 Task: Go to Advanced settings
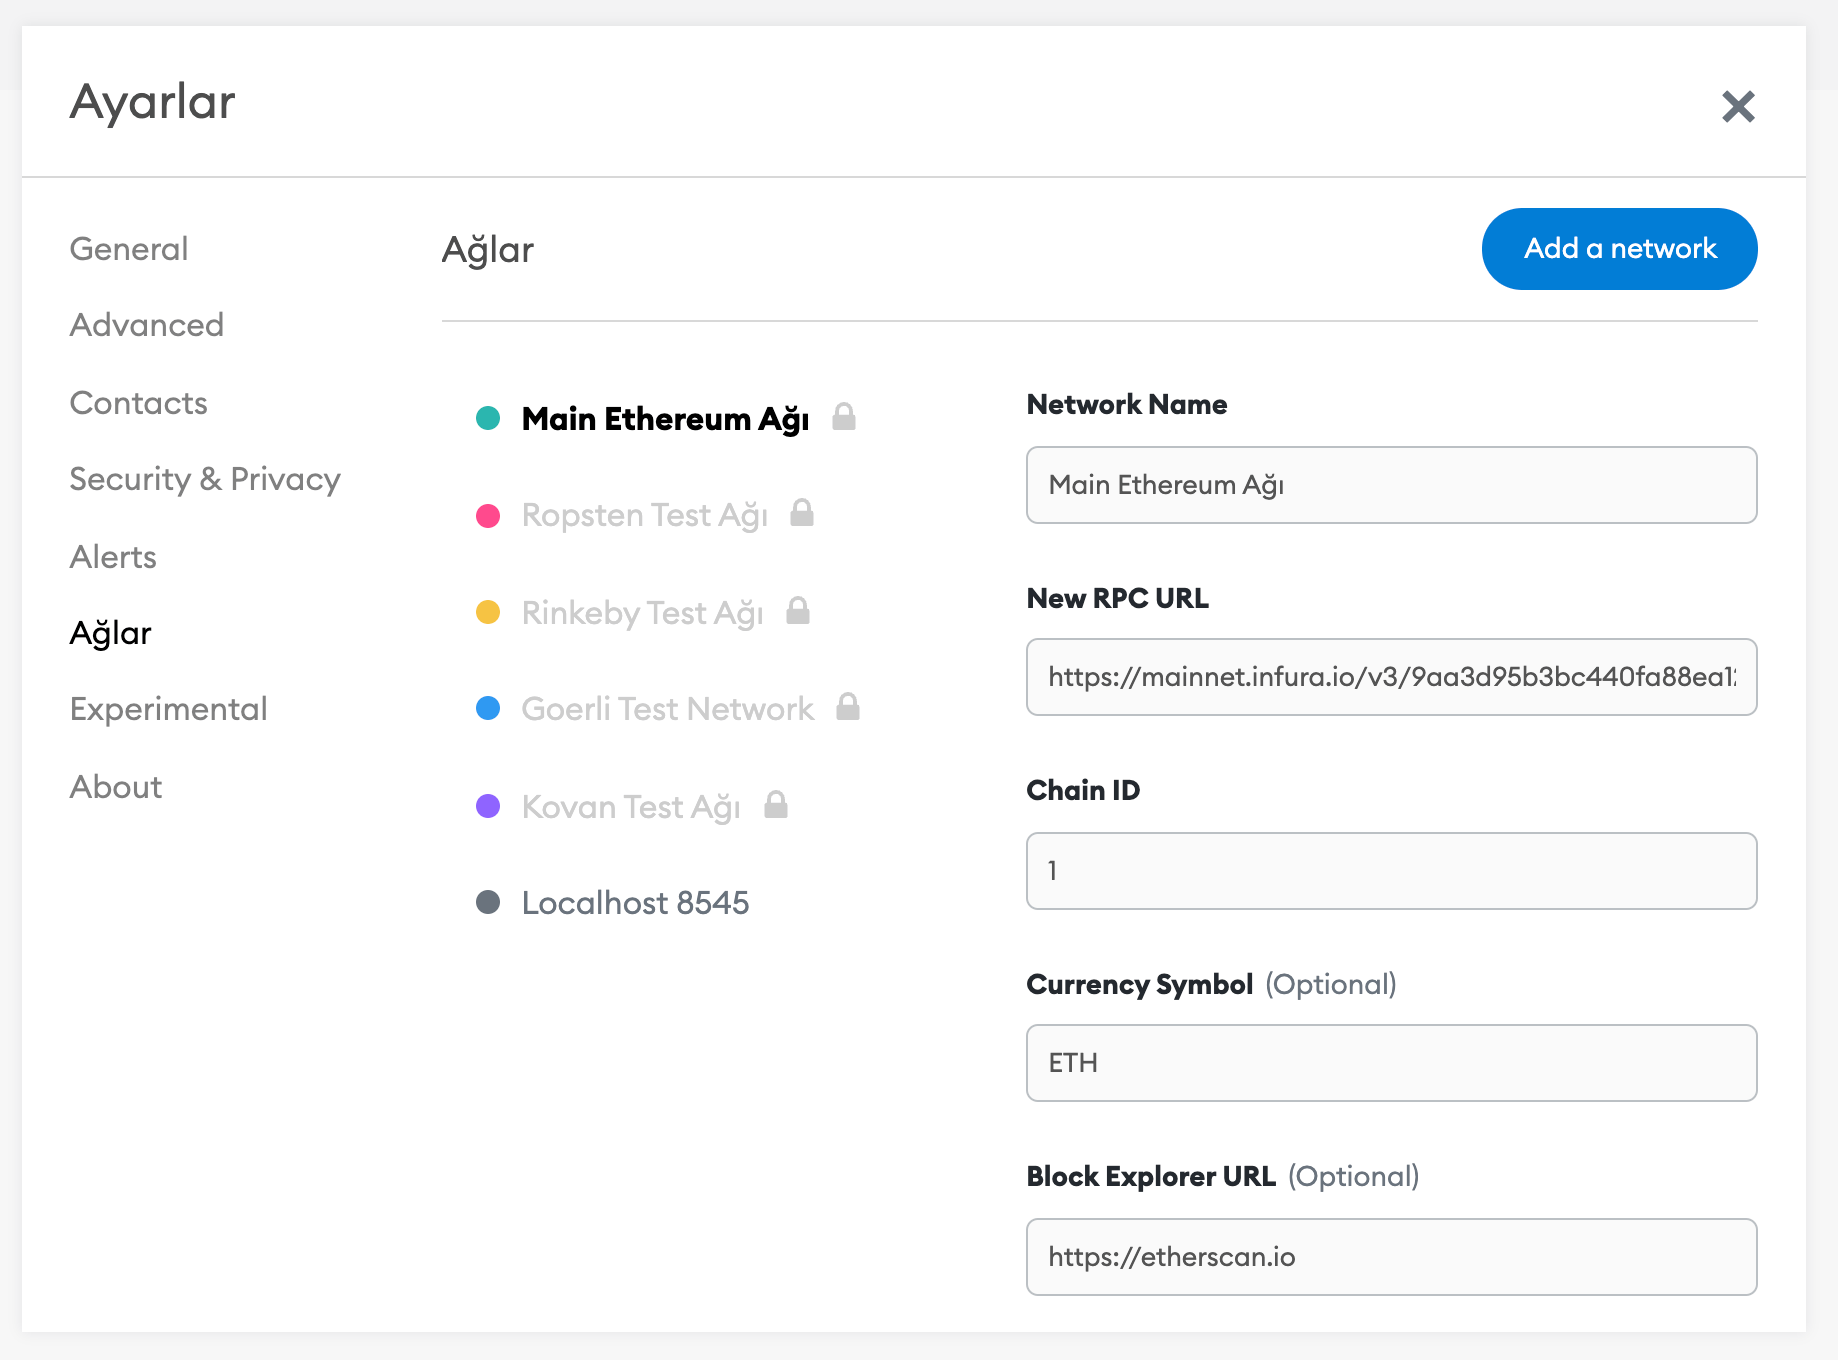pyautogui.click(x=147, y=325)
